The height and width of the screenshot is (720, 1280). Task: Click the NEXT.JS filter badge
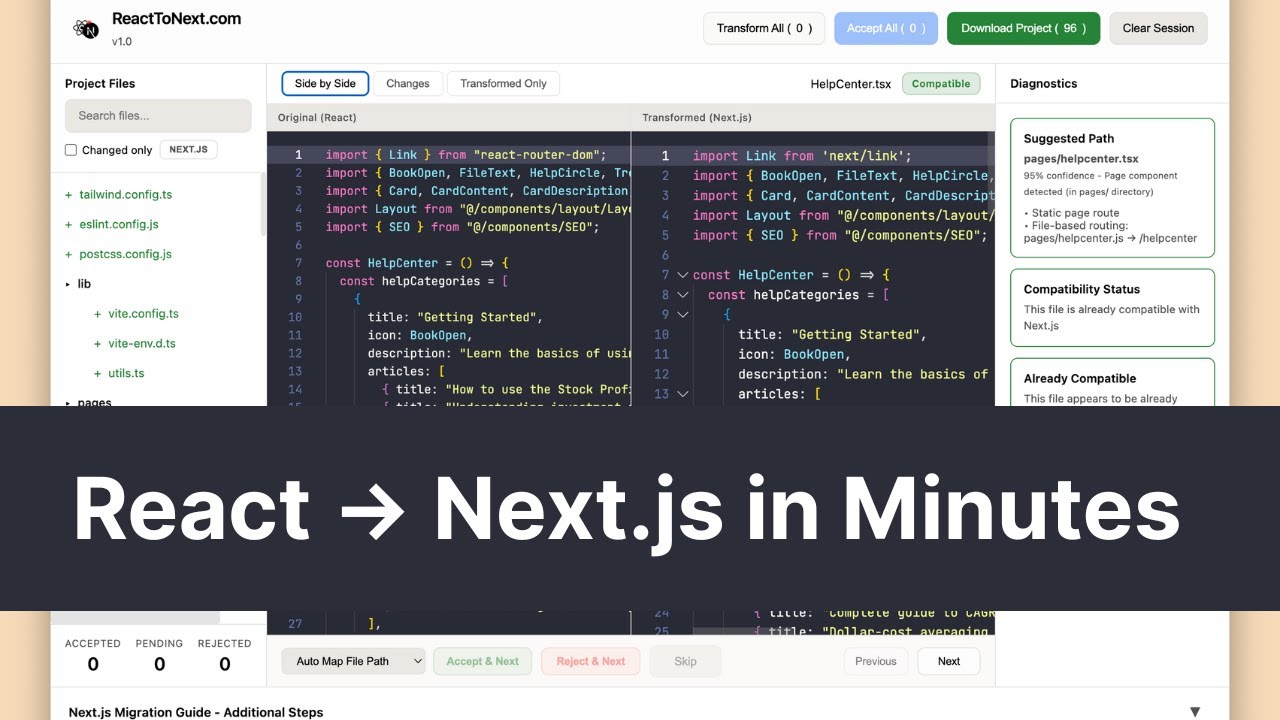(188, 150)
